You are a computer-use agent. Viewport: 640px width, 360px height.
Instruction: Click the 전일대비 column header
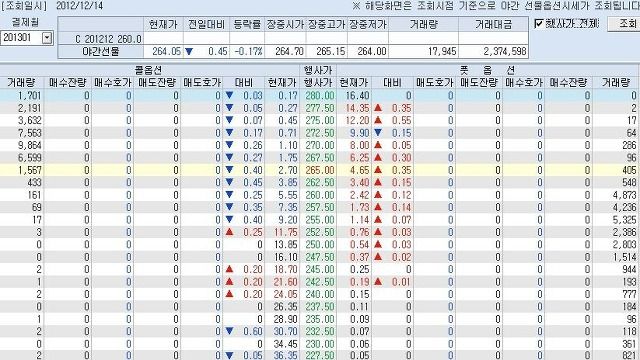point(206,24)
